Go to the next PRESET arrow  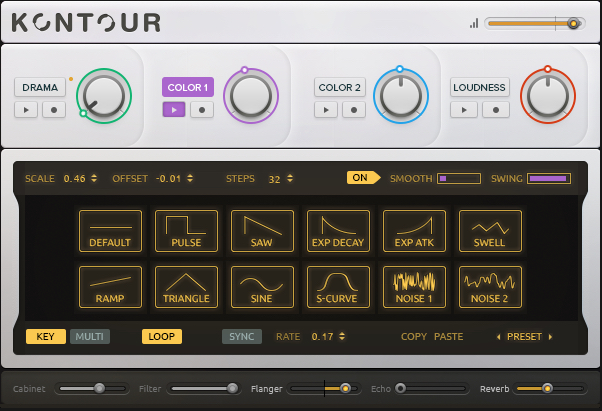click(x=551, y=337)
